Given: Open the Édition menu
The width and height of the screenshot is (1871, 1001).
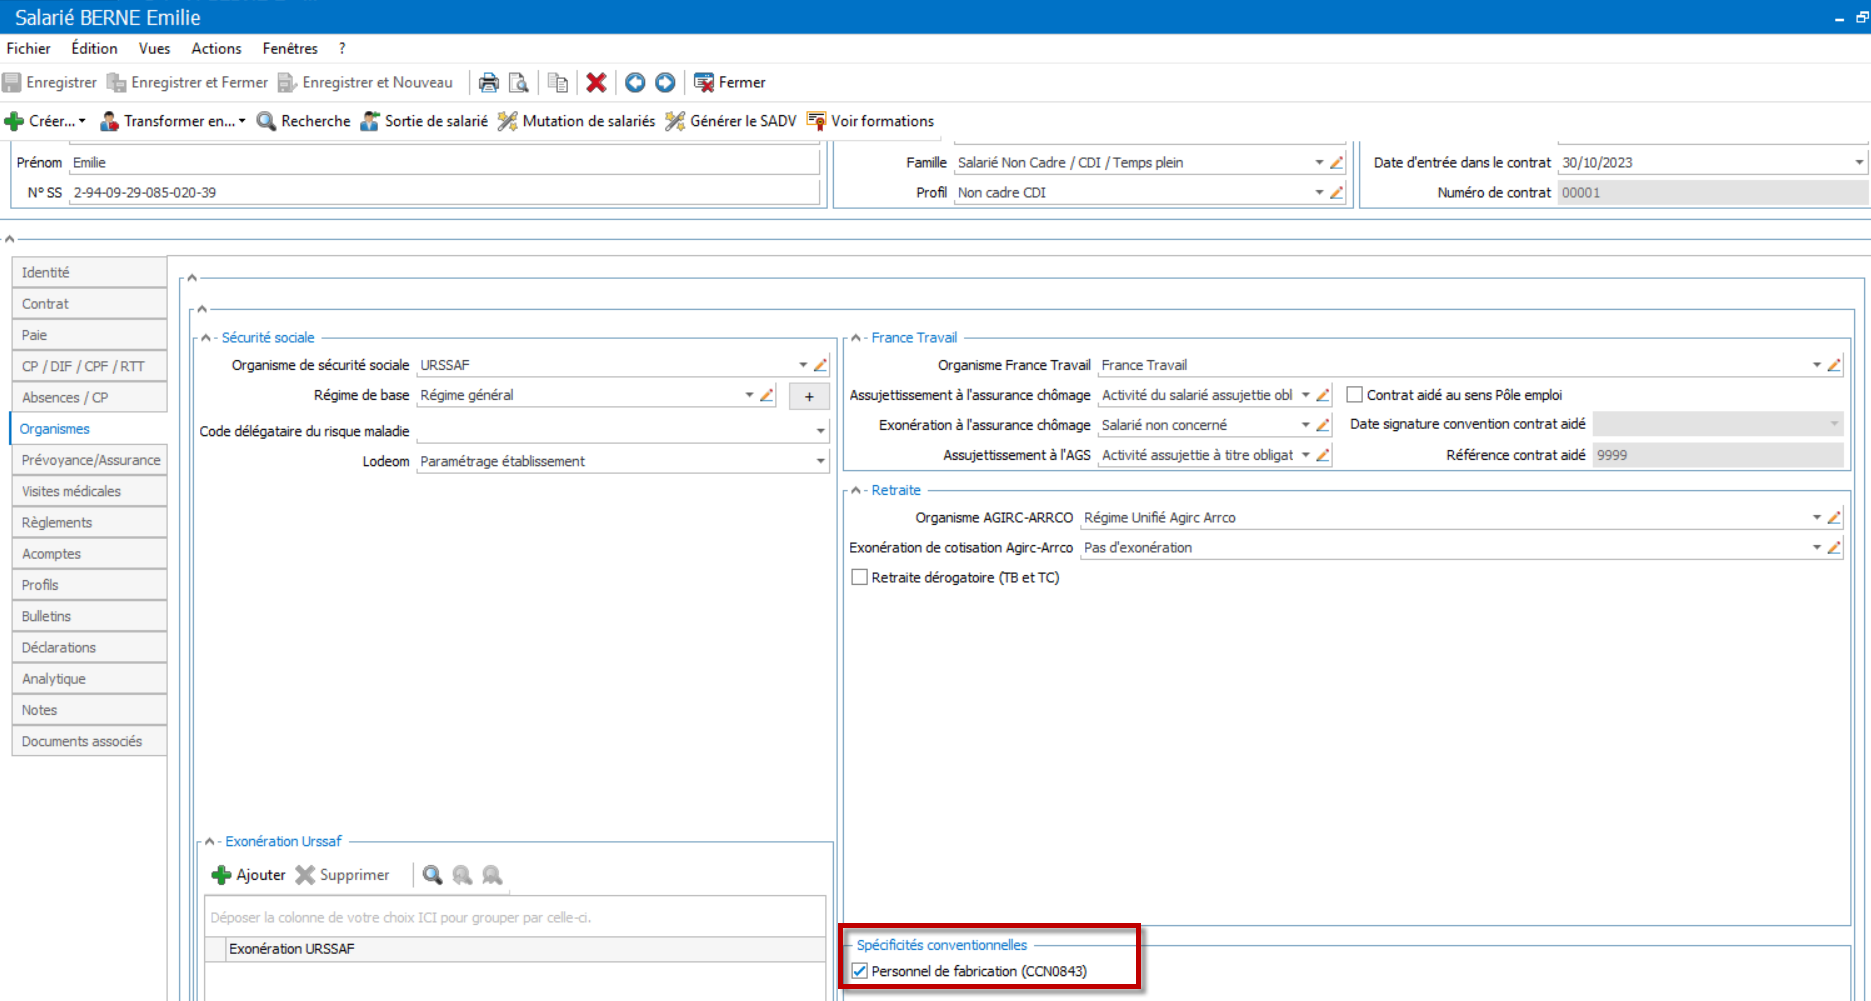Looking at the screenshot, I should click(x=94, y=48).
